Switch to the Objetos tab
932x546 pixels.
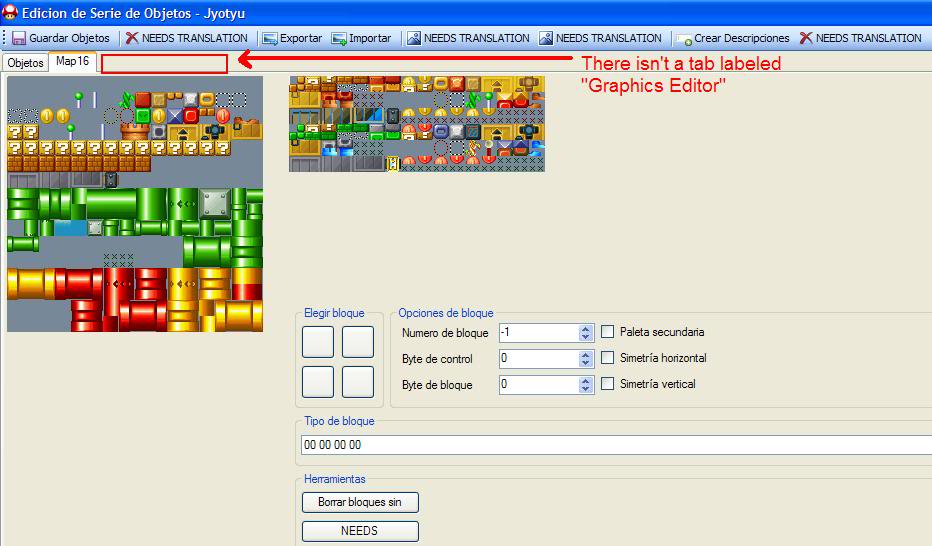pos(25,63)
